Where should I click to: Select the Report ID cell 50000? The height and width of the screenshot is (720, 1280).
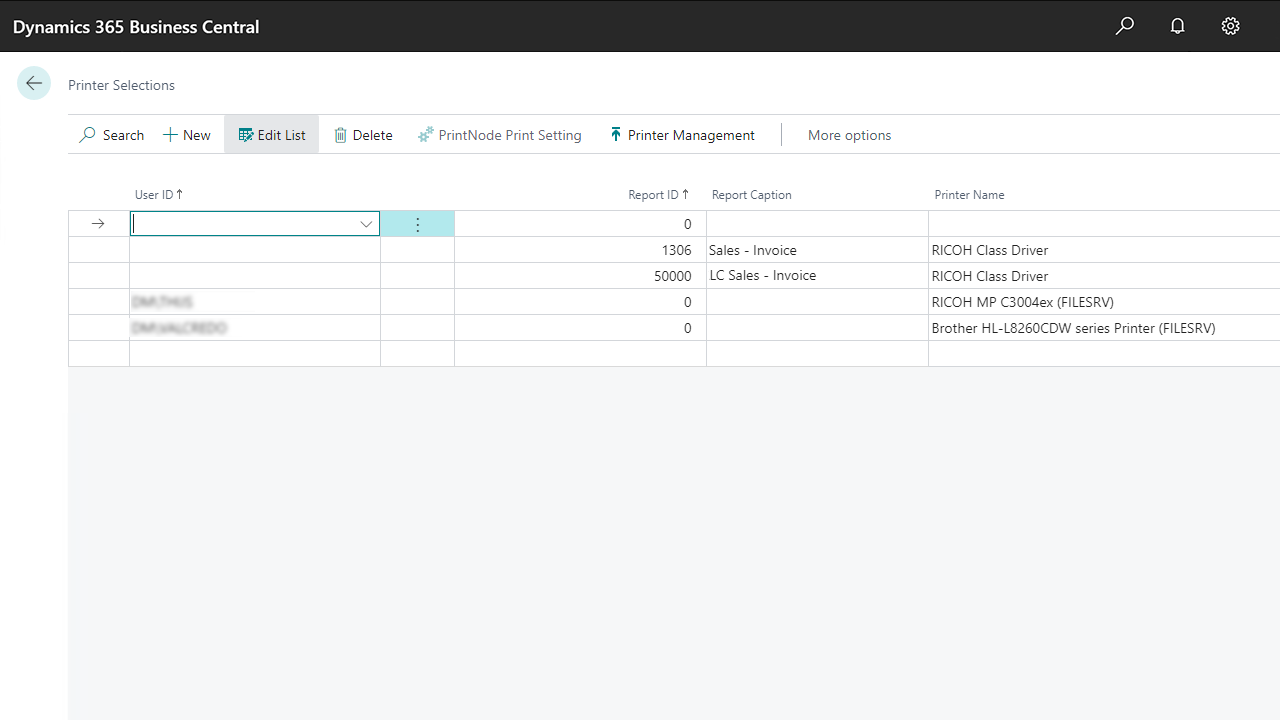tap(580, 276)
